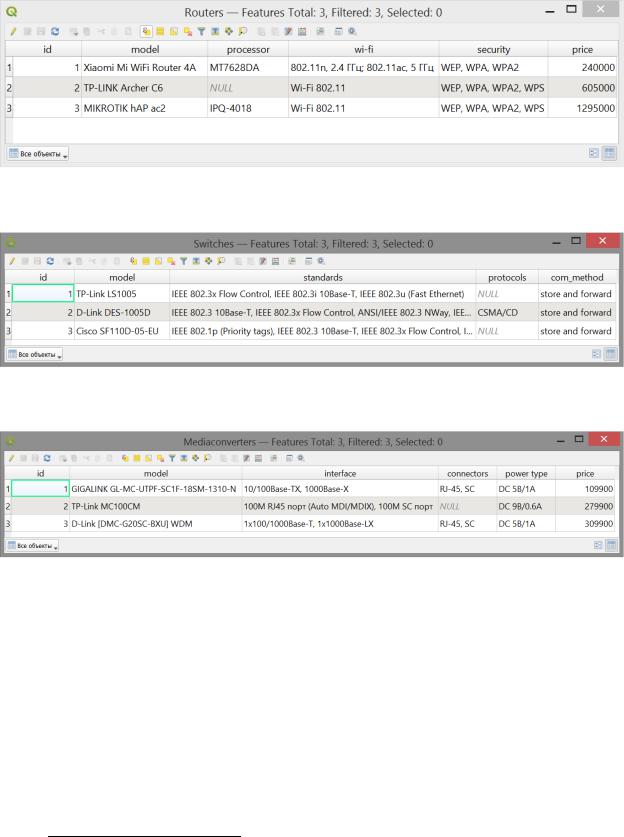
Task: Switch Routers window to table view
Action: (609, 153)
